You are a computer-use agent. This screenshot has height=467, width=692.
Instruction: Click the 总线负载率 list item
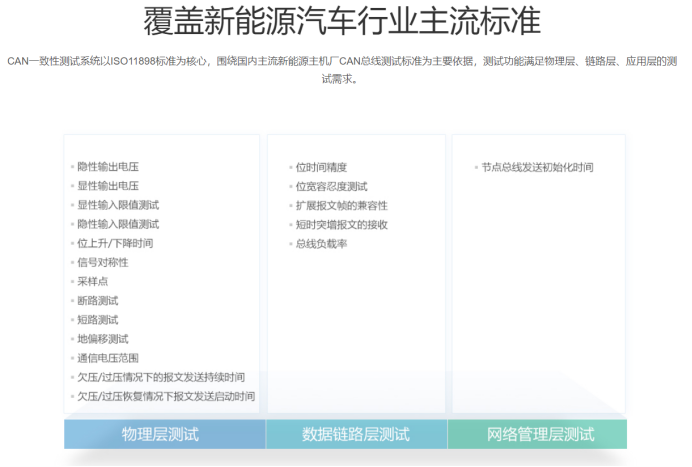tap(321, 243)
